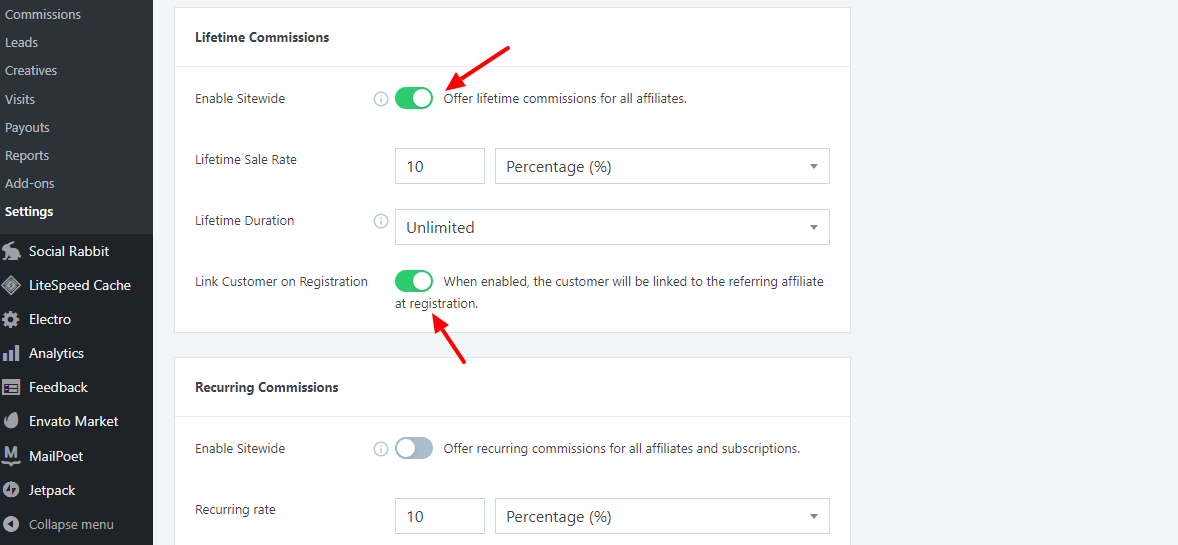Disable lifetime commissions sitewide toggle
The image size is (1178, 545).
[x=414, y=98]
